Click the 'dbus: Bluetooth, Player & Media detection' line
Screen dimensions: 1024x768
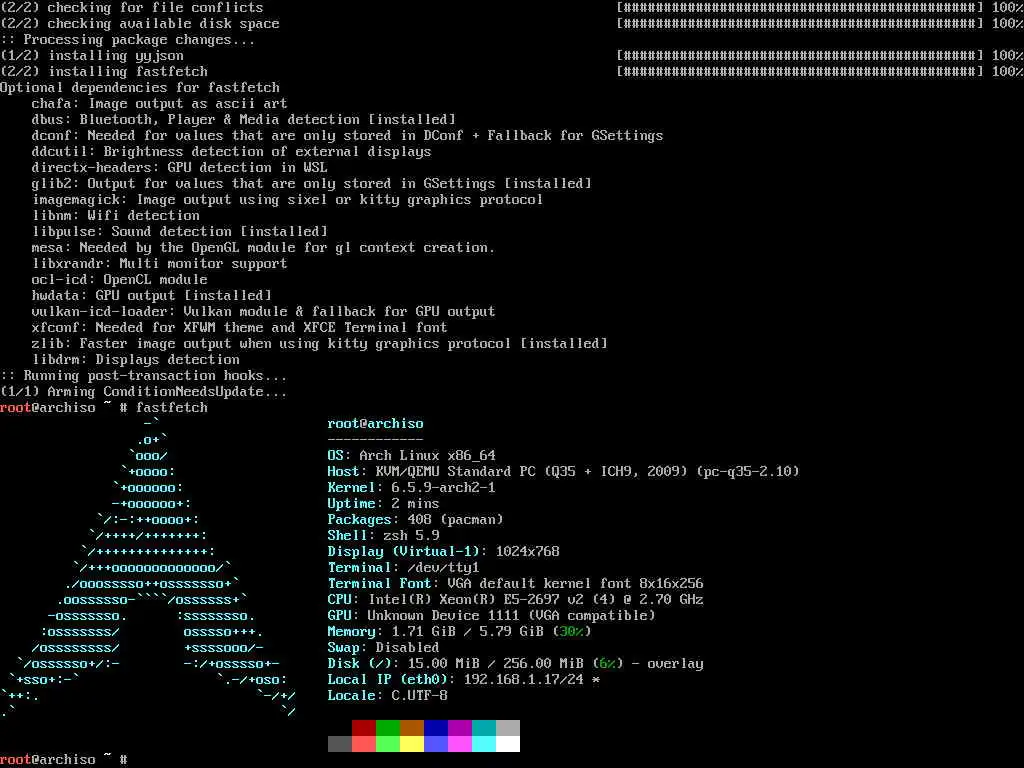click(244, 120)
